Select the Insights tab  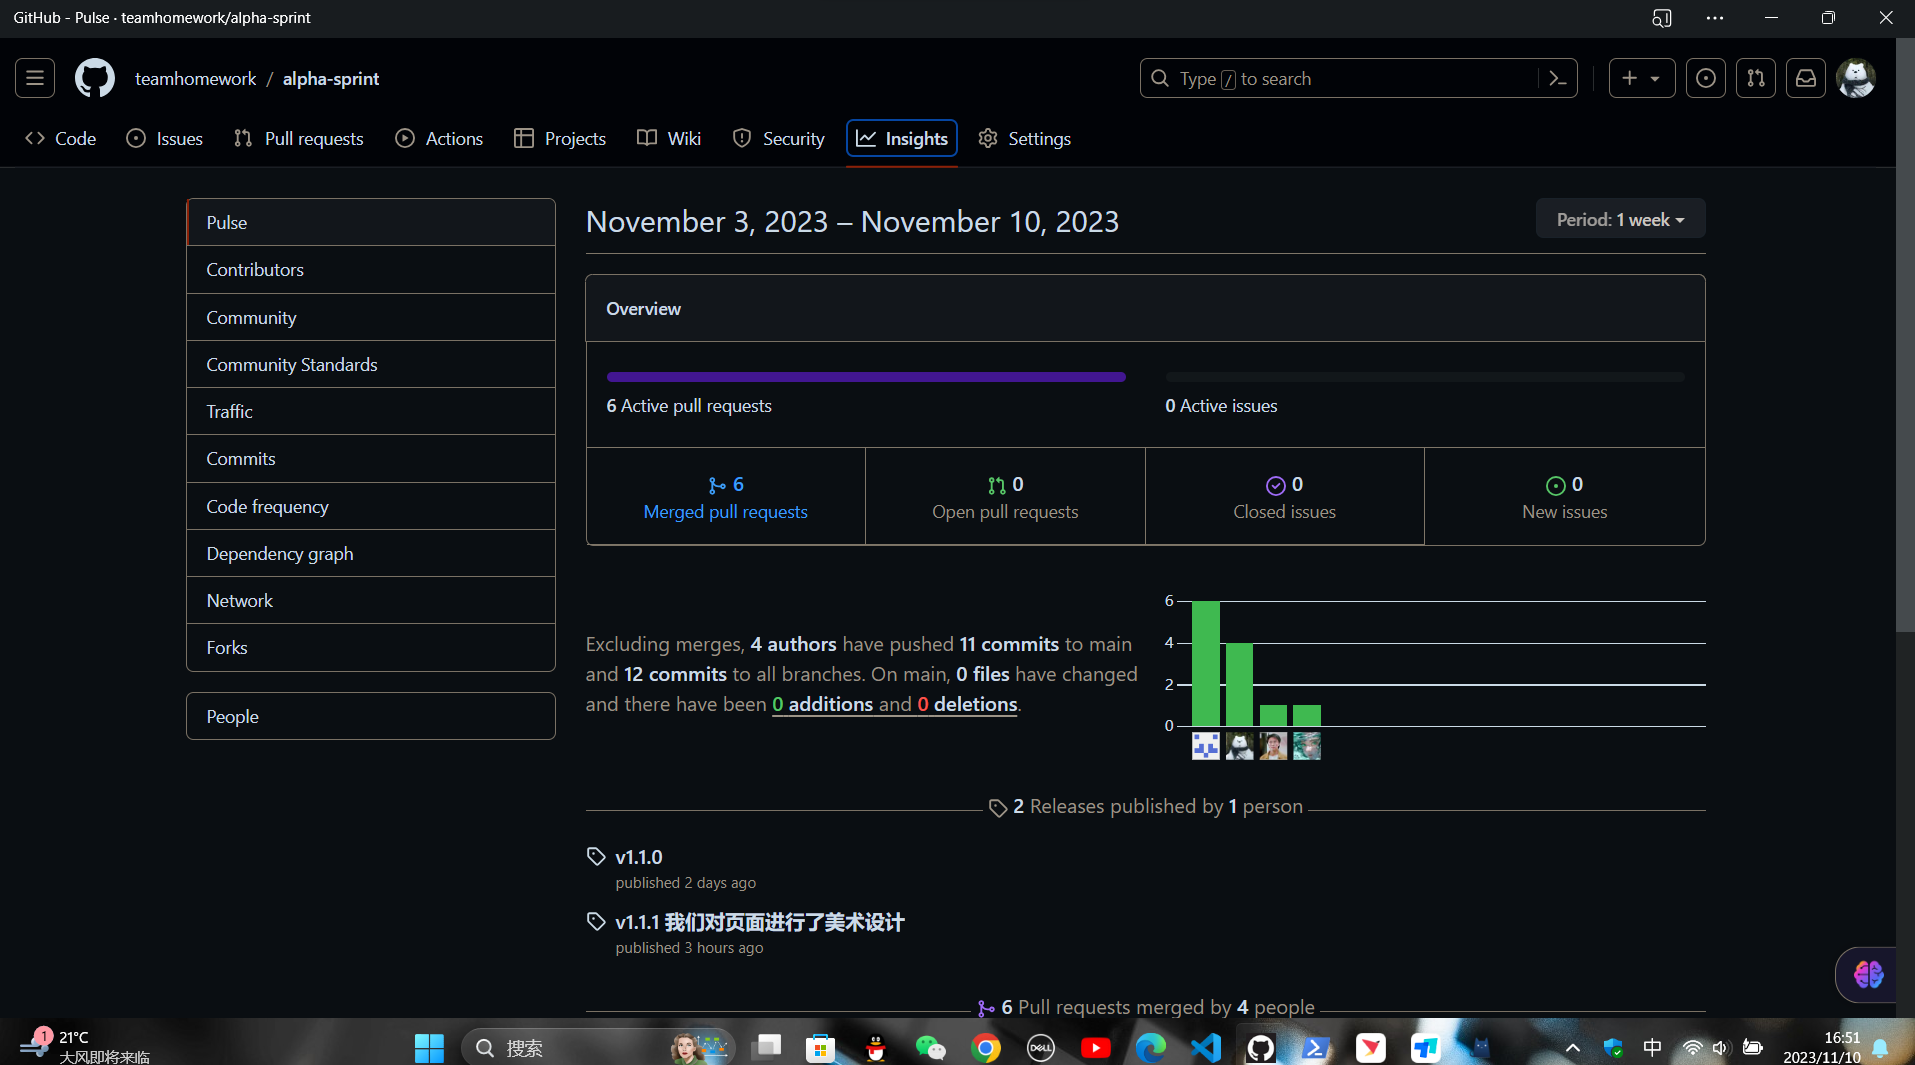pyautogui.click(x=902, y=138)
